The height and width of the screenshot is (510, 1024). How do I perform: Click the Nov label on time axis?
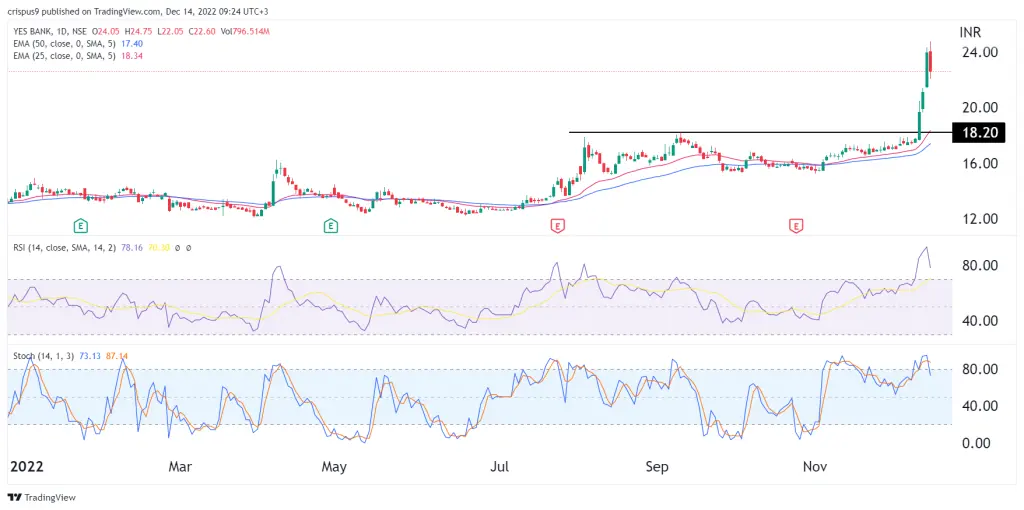(x=814, y=468)
